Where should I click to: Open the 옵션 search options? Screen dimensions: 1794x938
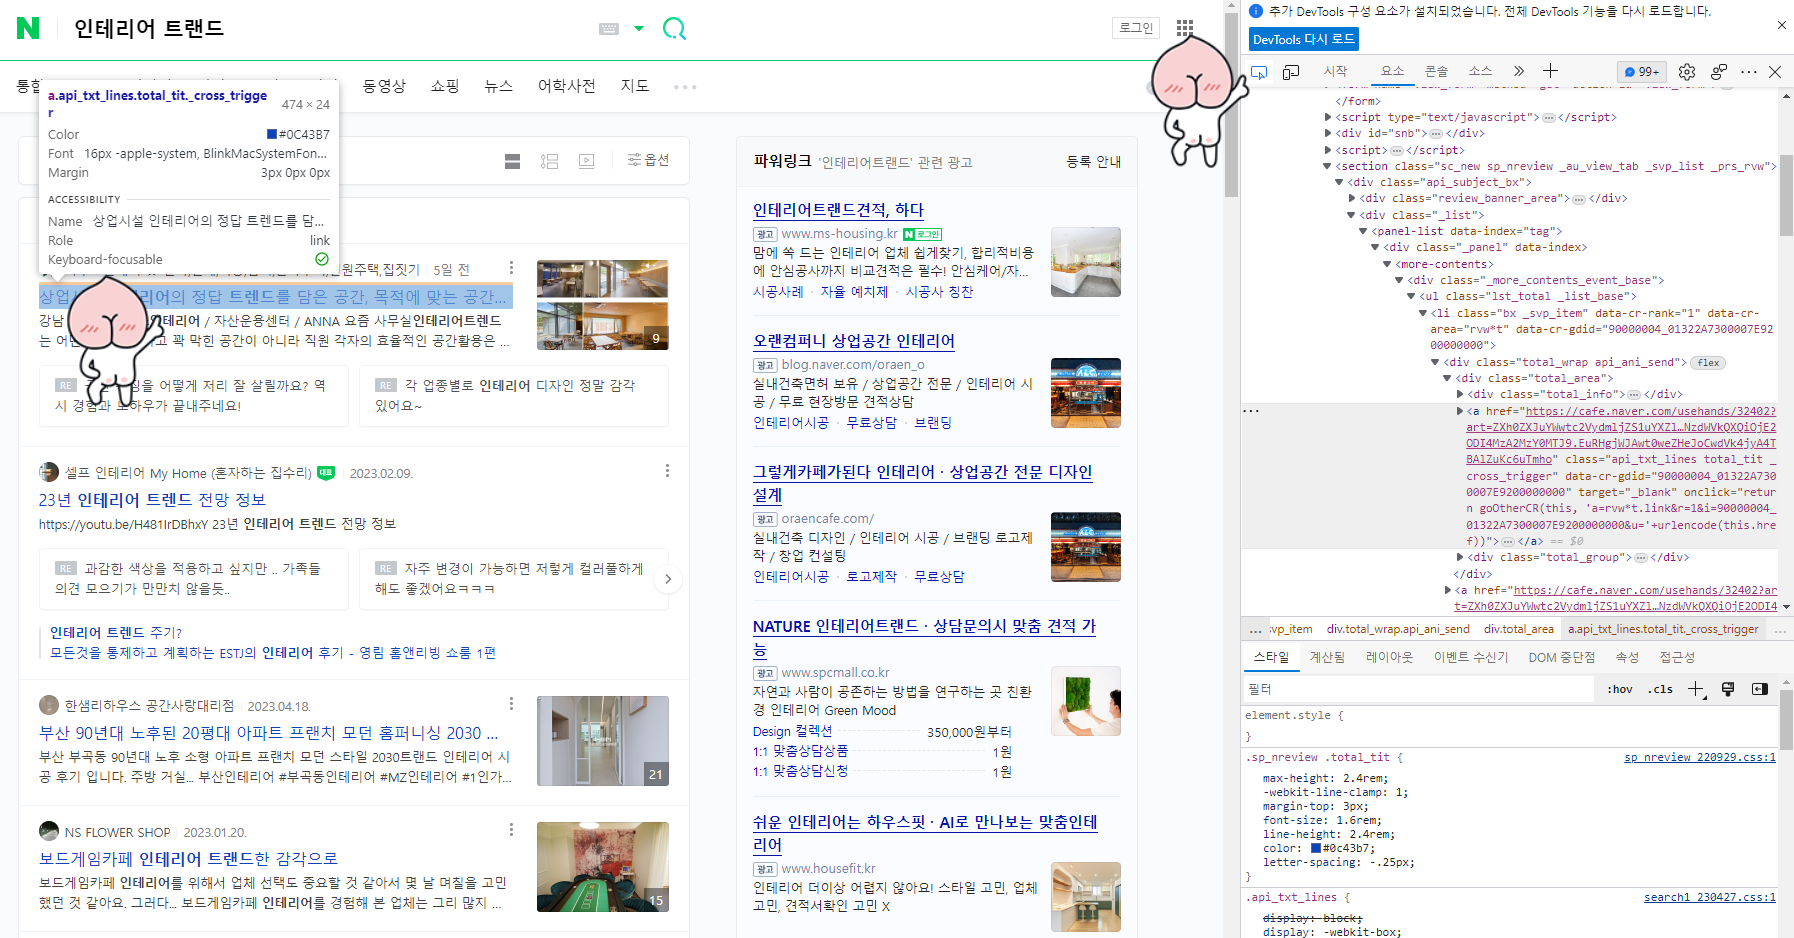(x=648, y=160)
